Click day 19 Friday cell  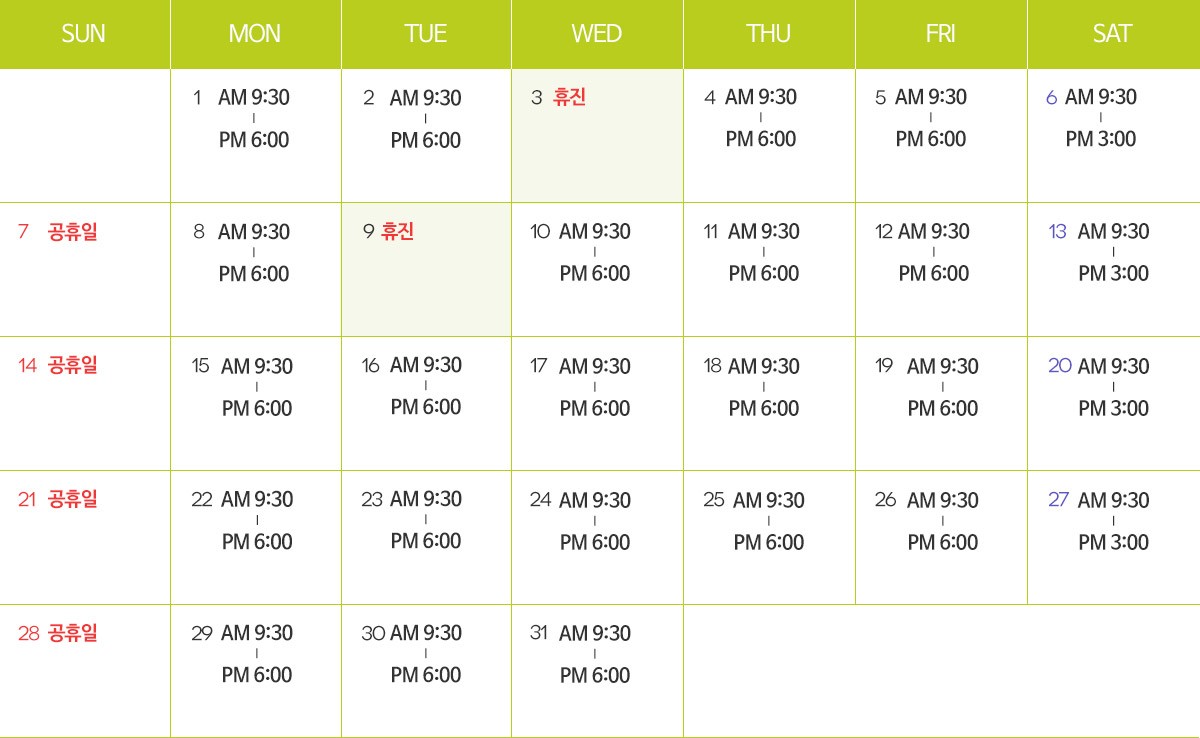tap(941, 403)
